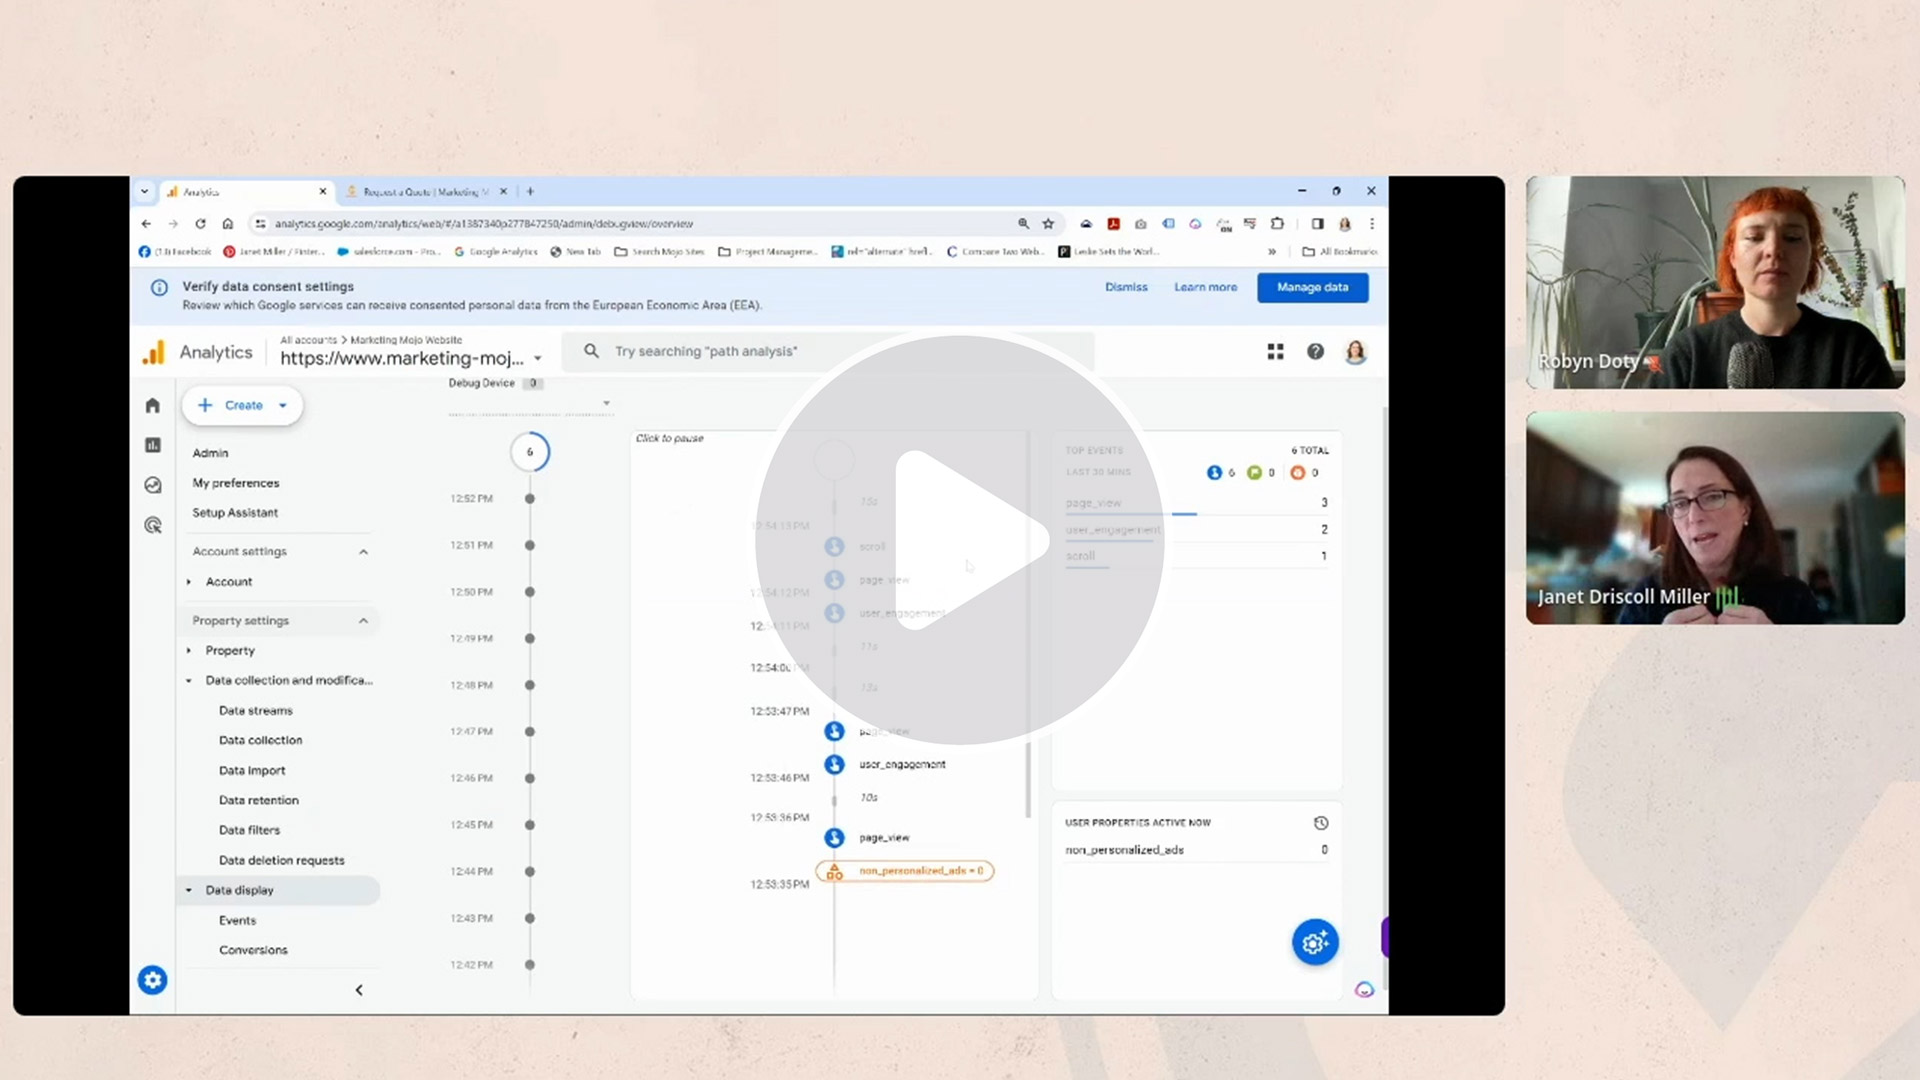Click the search analytics input field

[830, 352]
